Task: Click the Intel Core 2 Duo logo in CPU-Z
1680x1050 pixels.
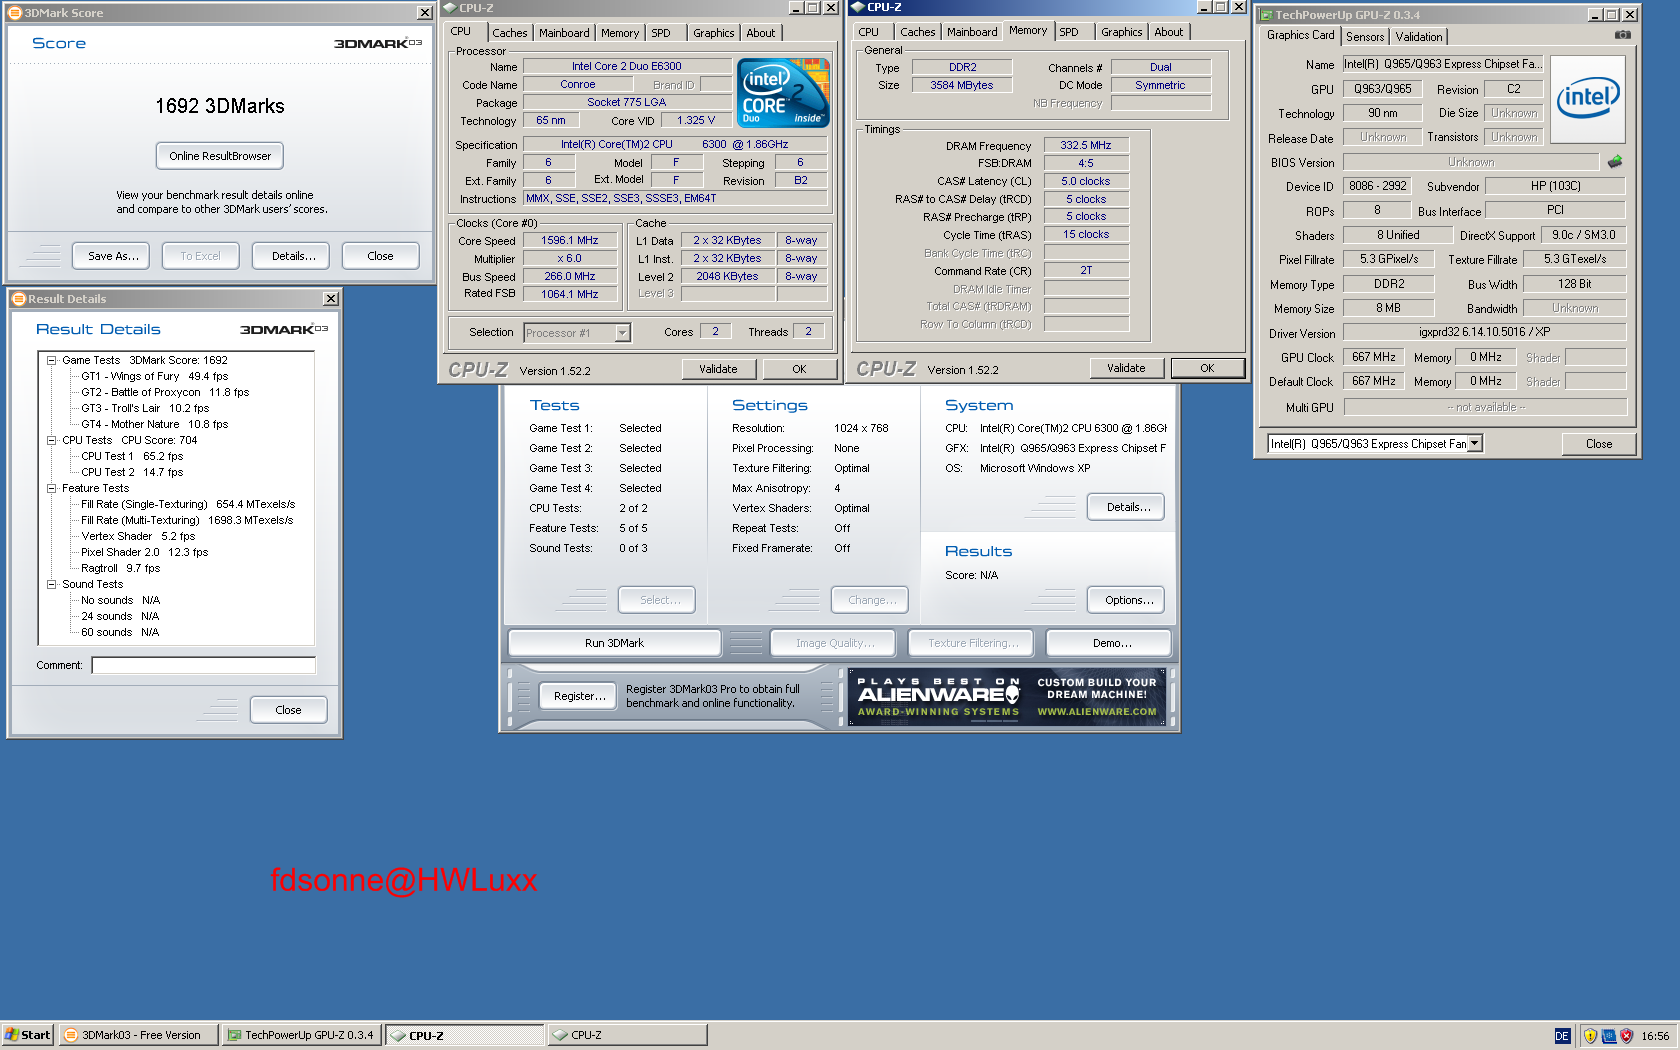Action: (x=784, y=92)
